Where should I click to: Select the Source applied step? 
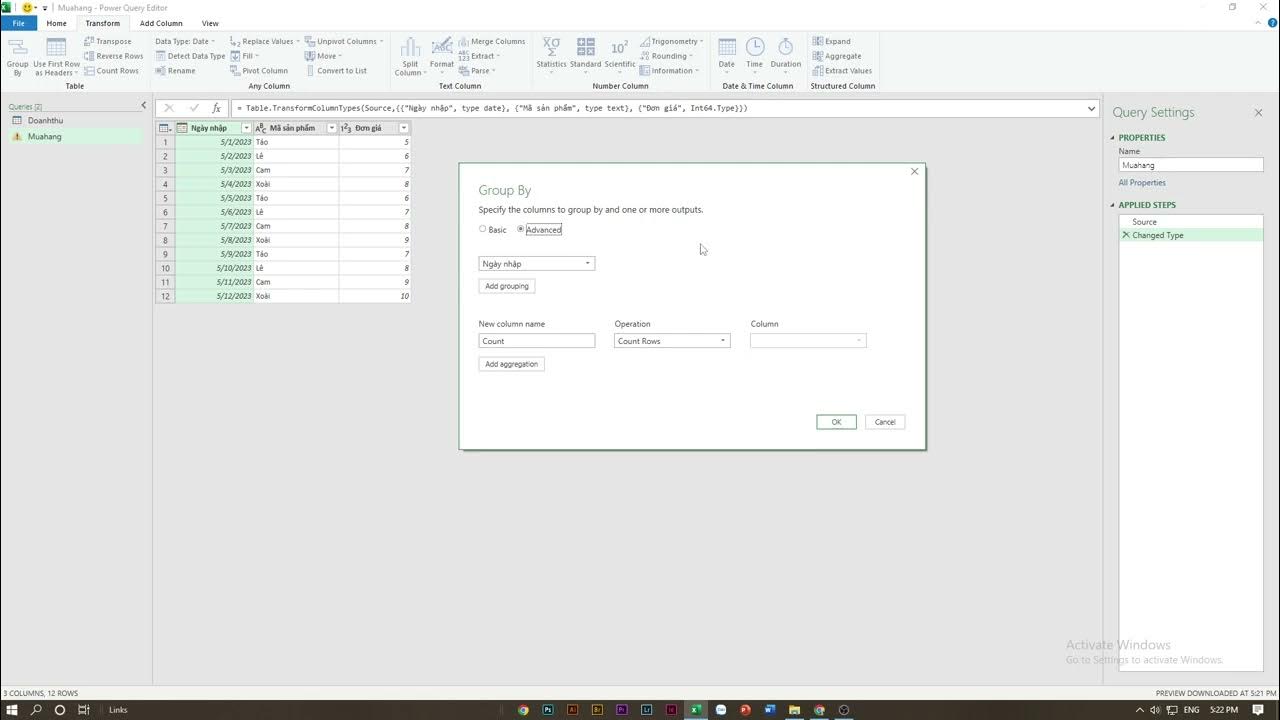point(1190,222)
